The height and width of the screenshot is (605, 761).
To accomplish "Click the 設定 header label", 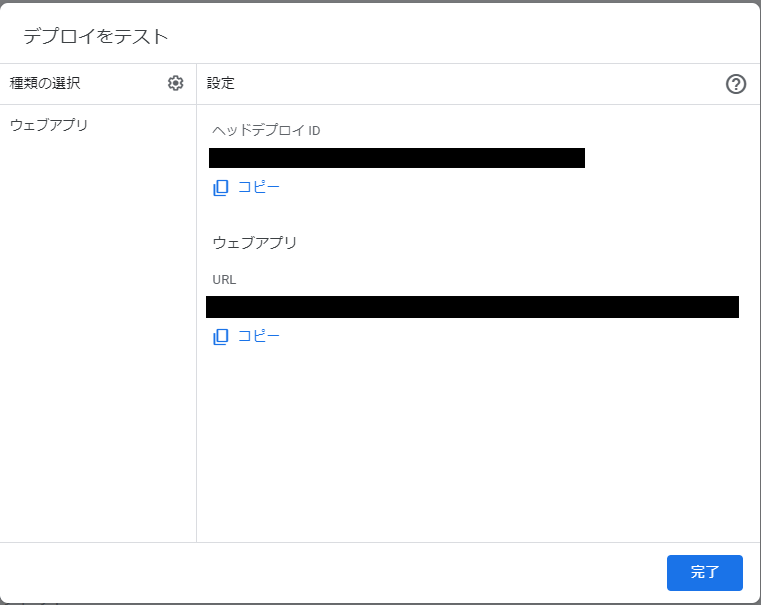I will pos(221,83).
